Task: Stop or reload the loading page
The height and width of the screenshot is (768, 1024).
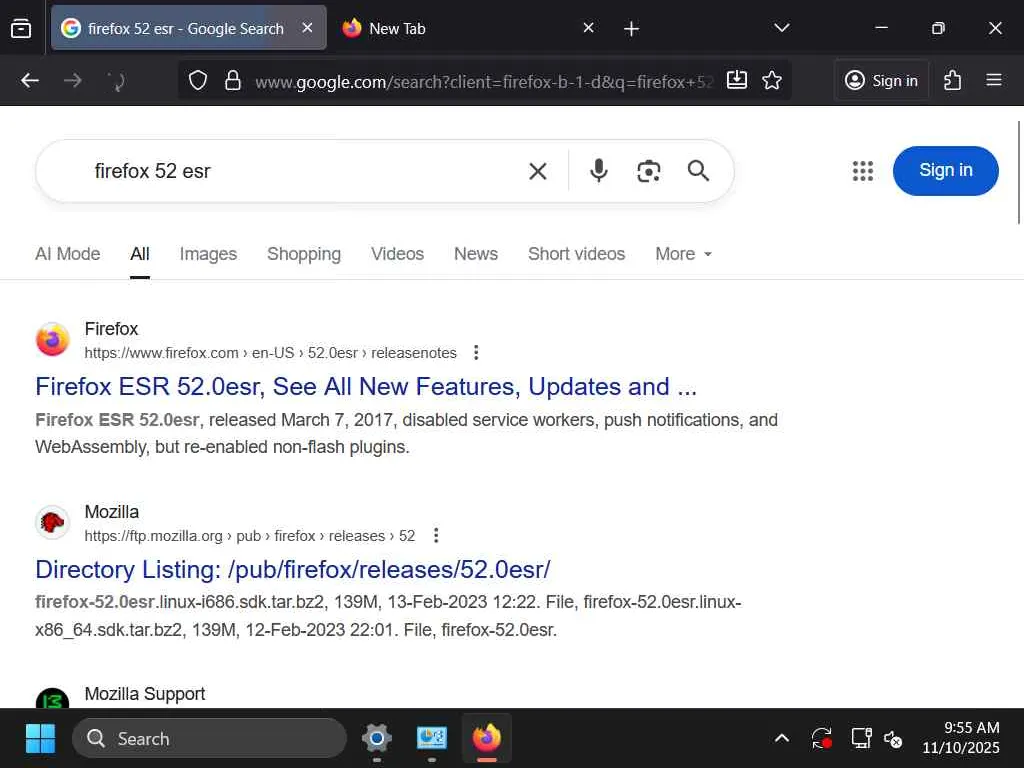Action: [x=116, y=81]
